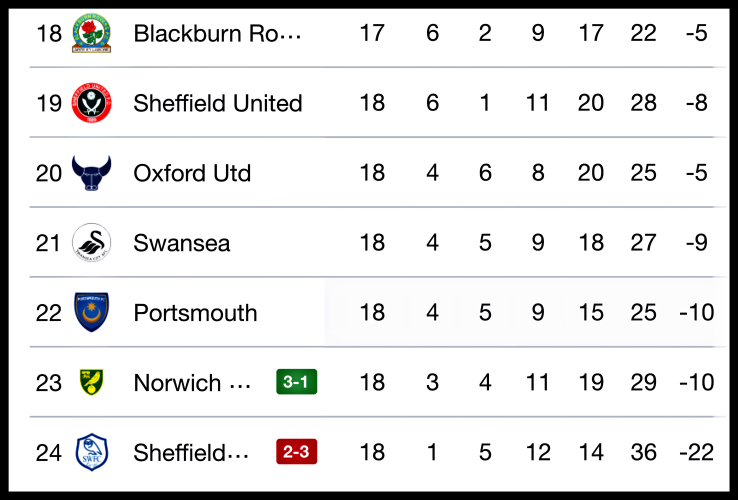Click the Portsmouth shield crest
This screenshot has width=738, height=500.
92,313
